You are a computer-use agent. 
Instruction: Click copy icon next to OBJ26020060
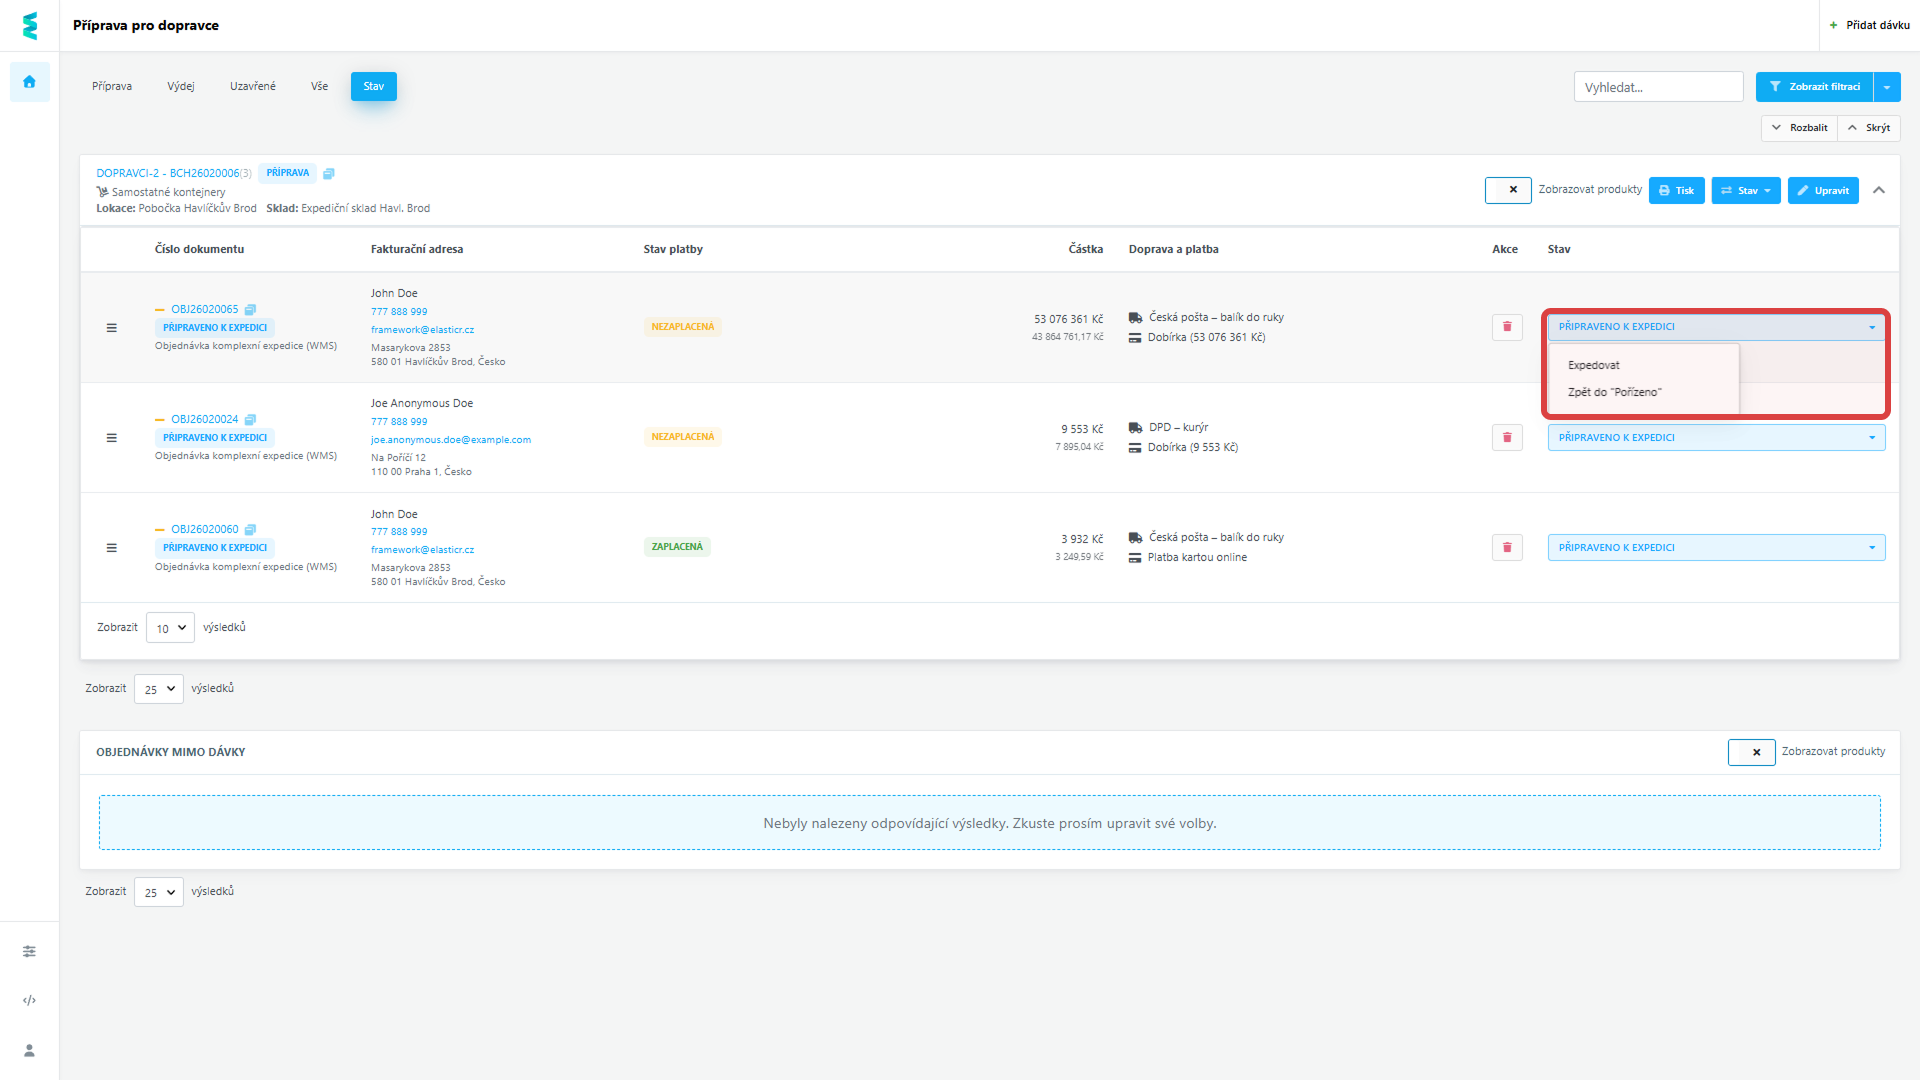(x=251, y=530)
